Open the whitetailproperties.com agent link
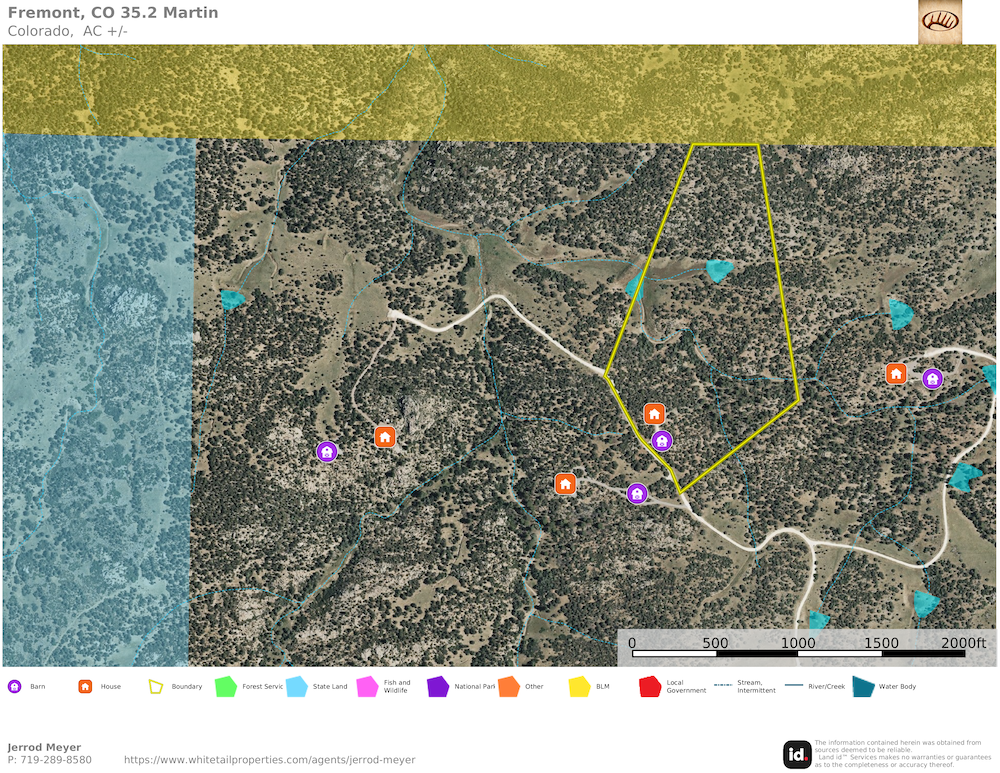 269,760
